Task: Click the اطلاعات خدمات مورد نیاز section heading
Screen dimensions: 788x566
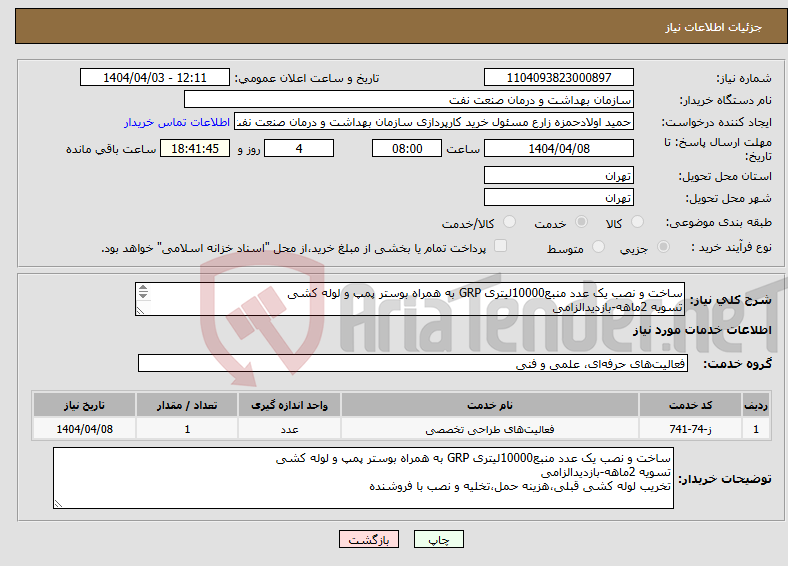Action: pos(702,330)
